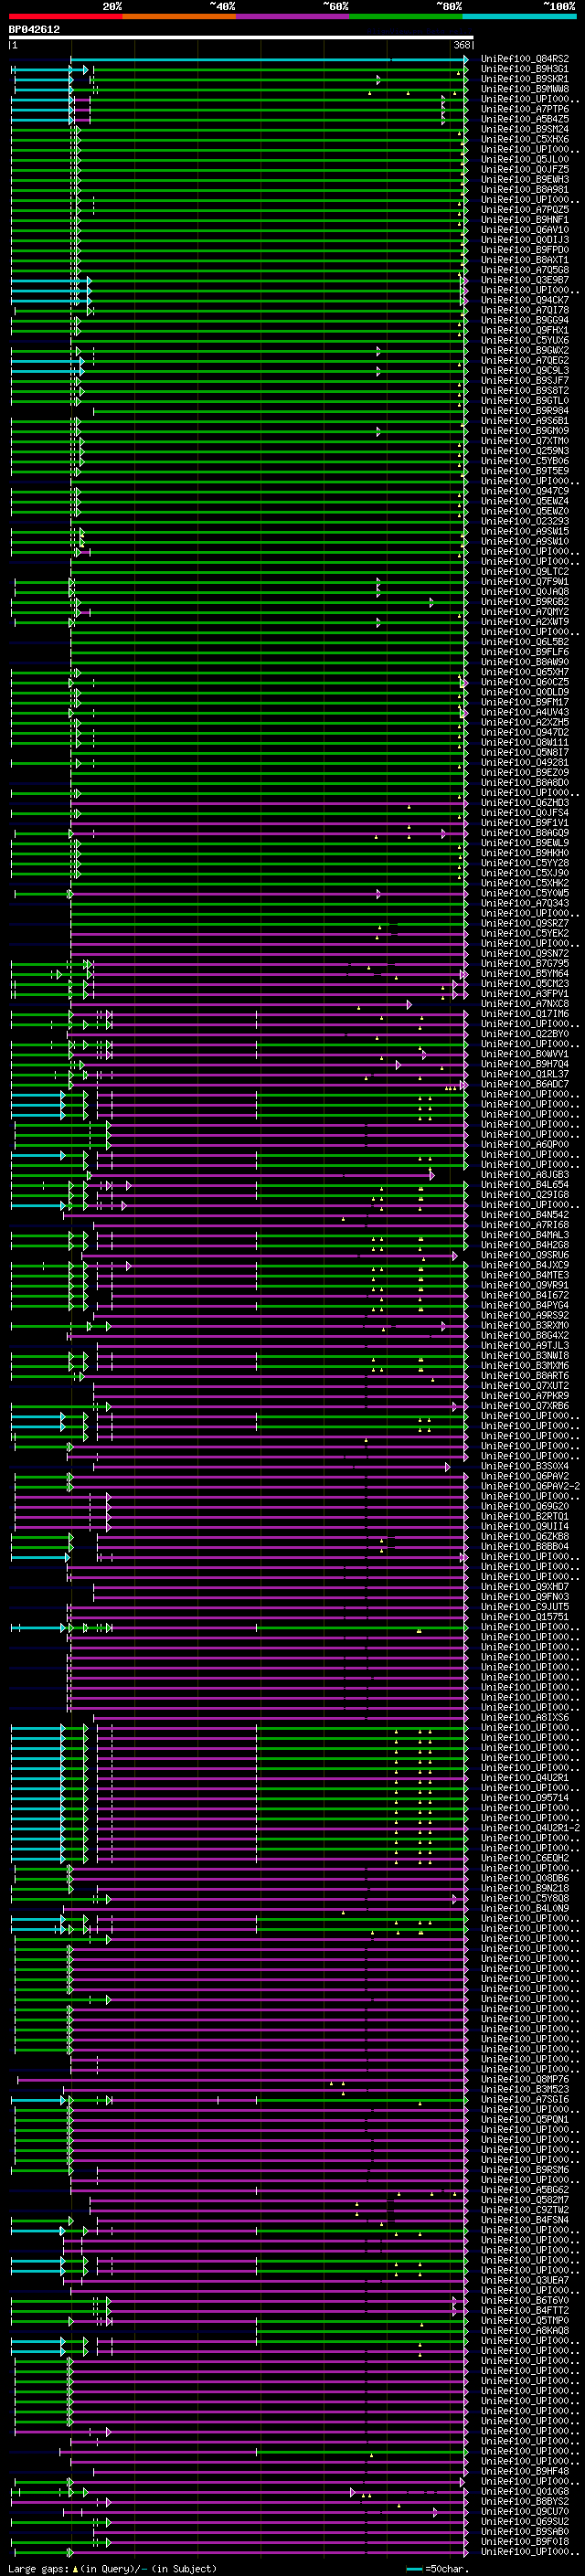585x2576 pixels.
Task: Select hit label UniRef100_B9RGB2
Action: [525, 602]
